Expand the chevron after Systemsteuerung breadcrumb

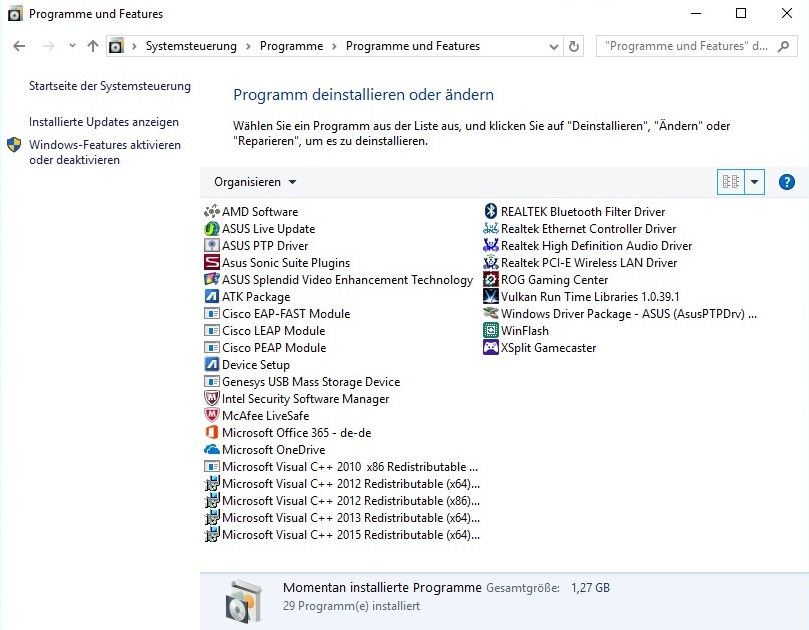pyautogui.click(x=248, y=46)
